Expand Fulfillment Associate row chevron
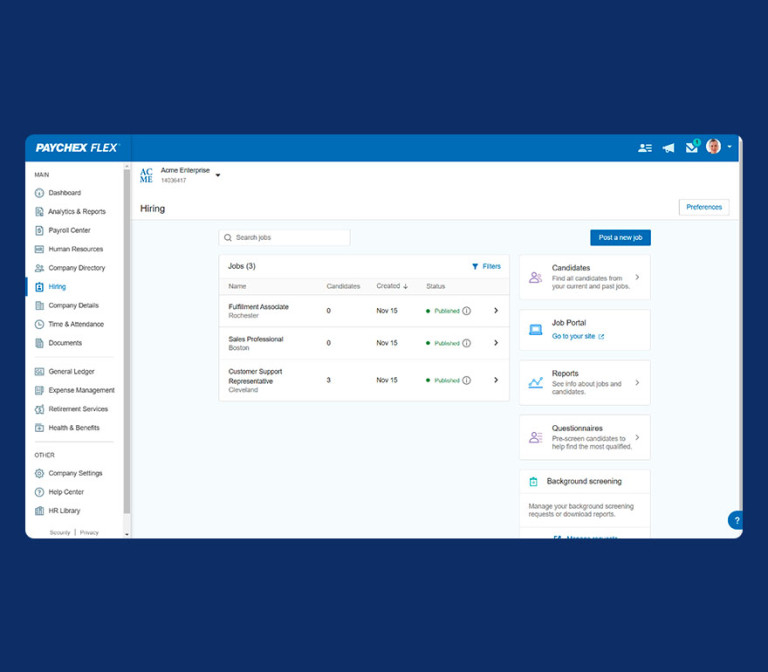768x672 pixels. click(x=496, y=311)
